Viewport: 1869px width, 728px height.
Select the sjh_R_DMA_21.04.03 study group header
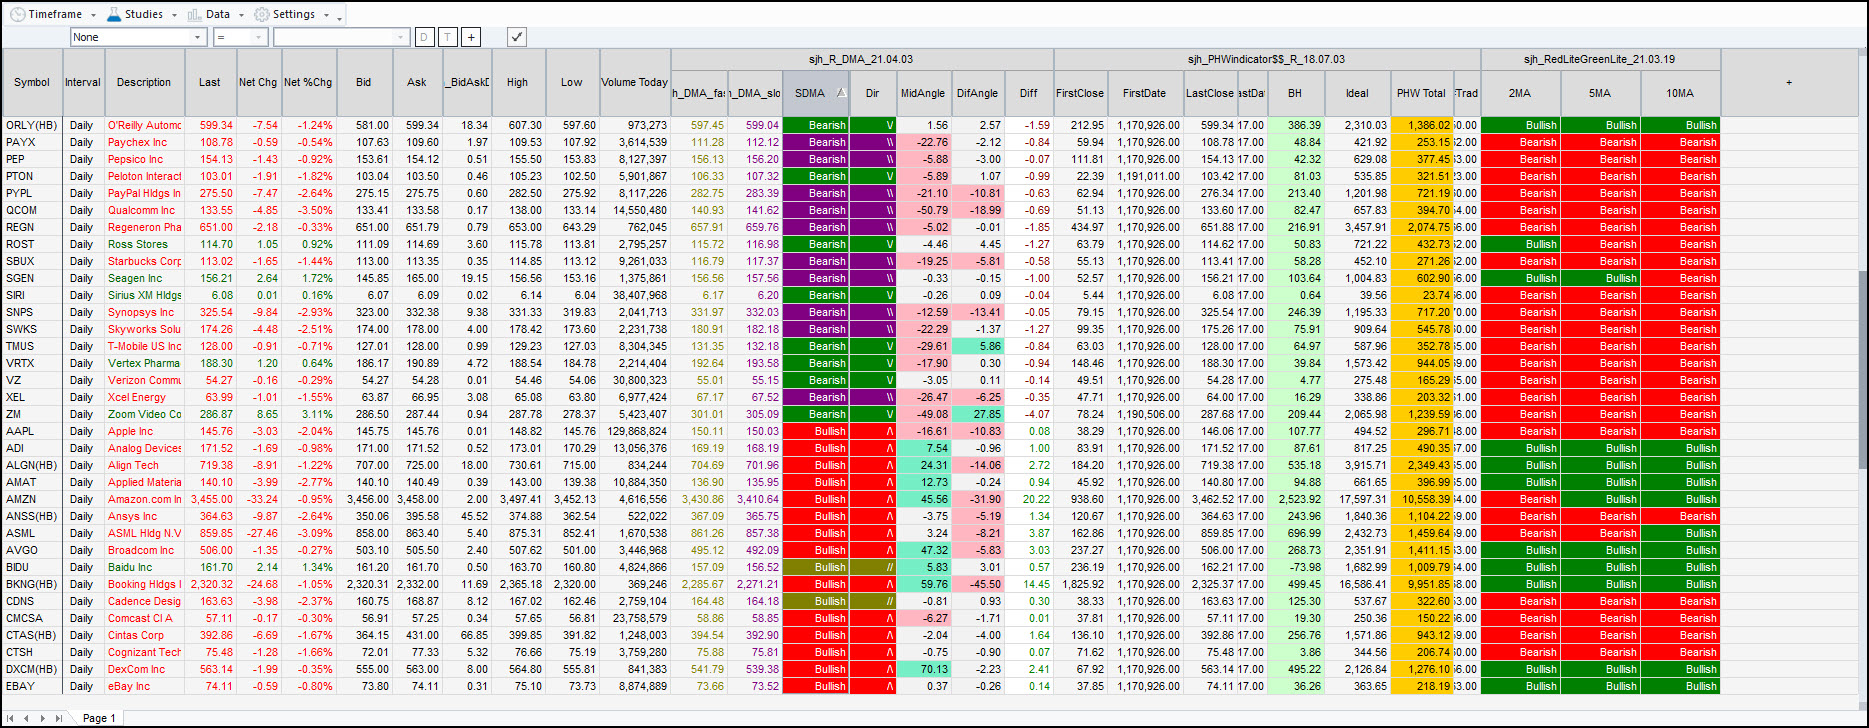point(861,59)
